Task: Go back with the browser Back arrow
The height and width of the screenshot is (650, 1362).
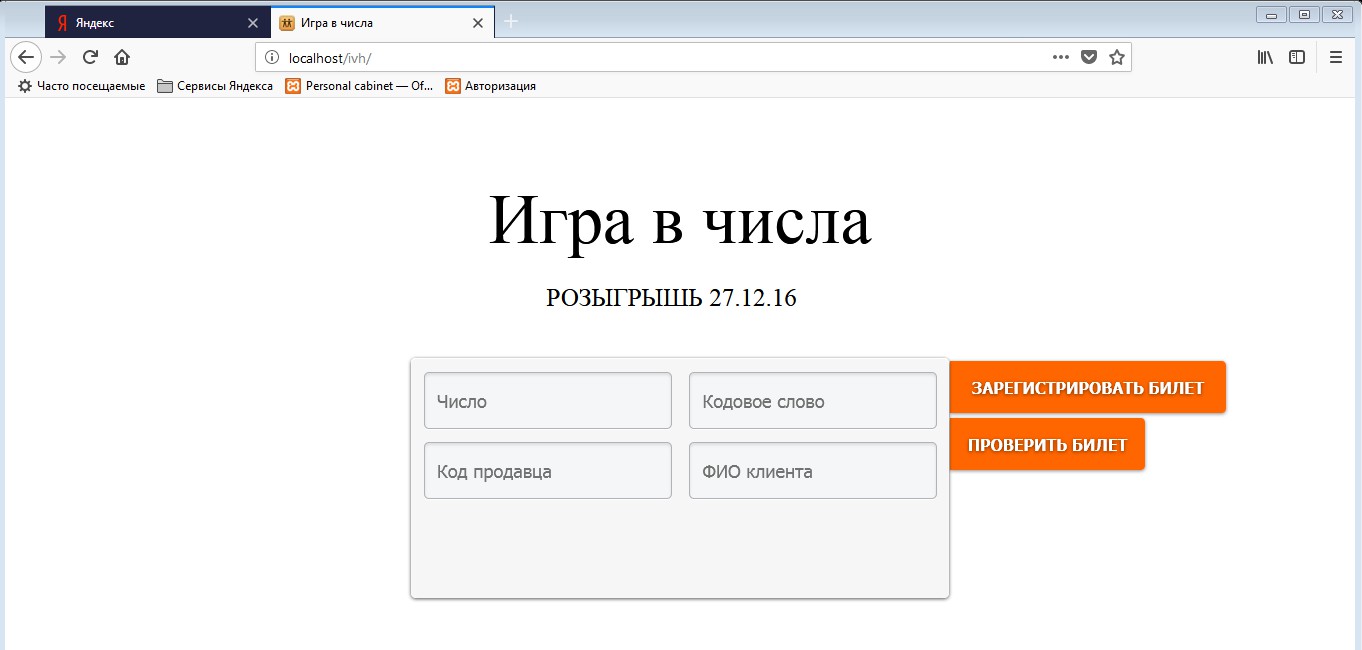Action: 26,57
